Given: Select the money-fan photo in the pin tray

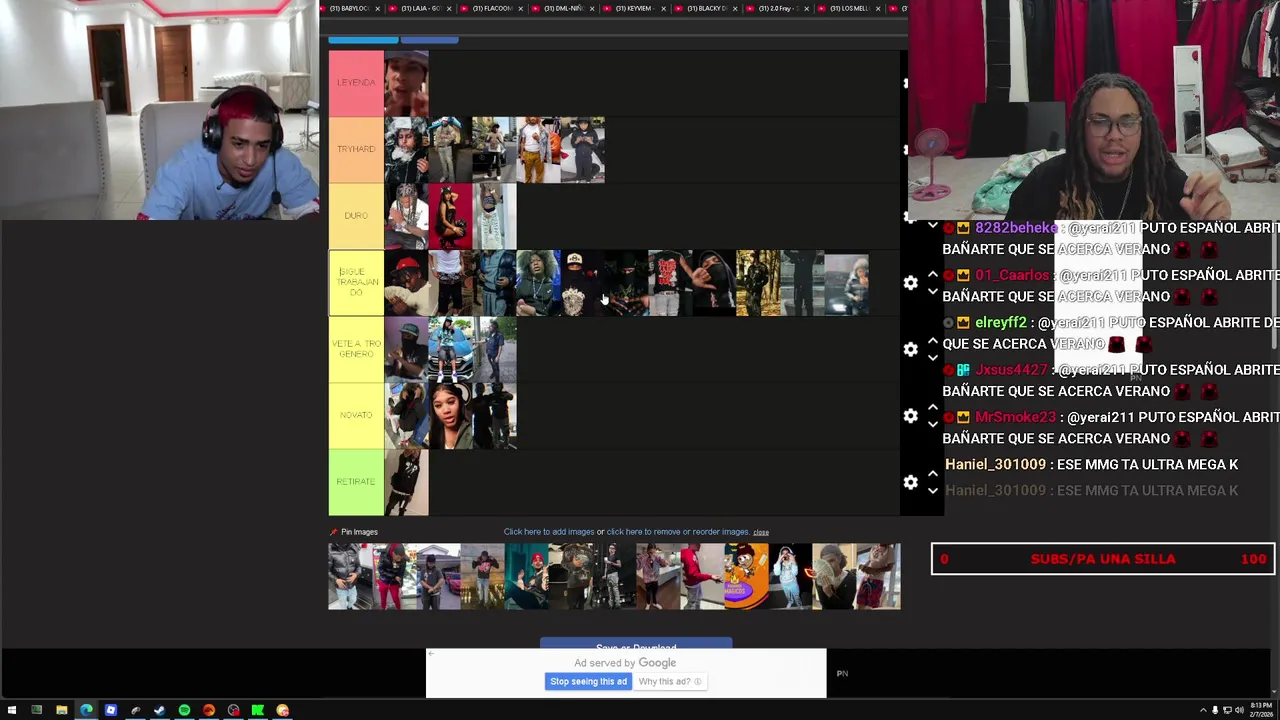Looking at the screenshot, I should tap(834, 577).
